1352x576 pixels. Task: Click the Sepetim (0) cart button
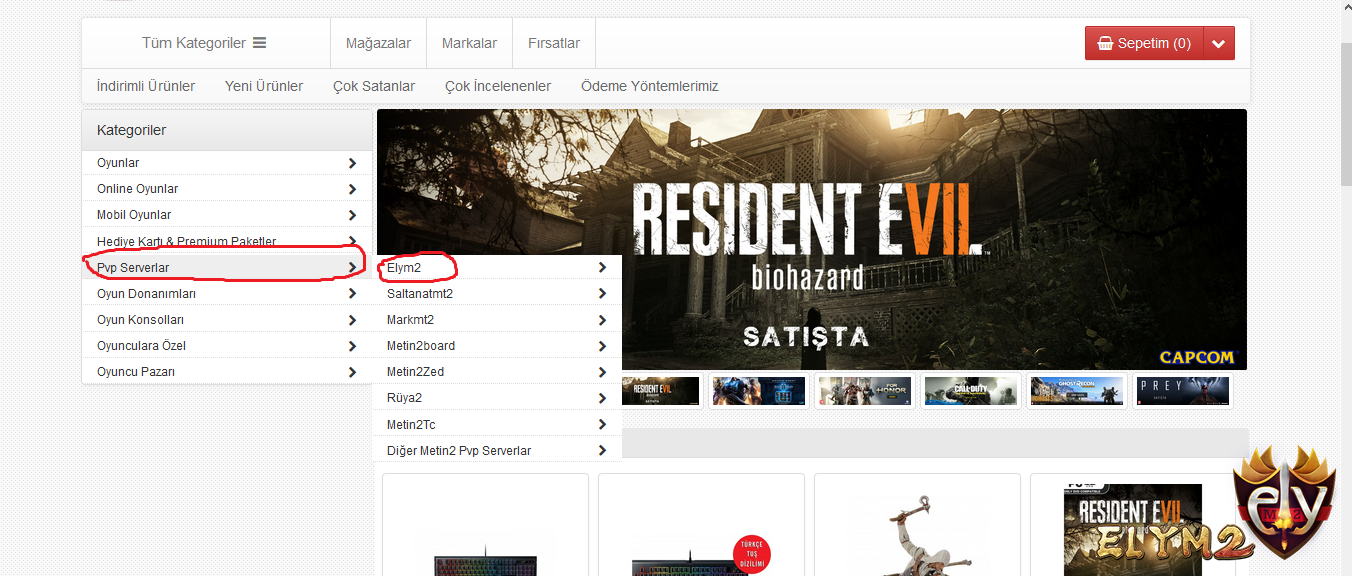[1143, 43]
